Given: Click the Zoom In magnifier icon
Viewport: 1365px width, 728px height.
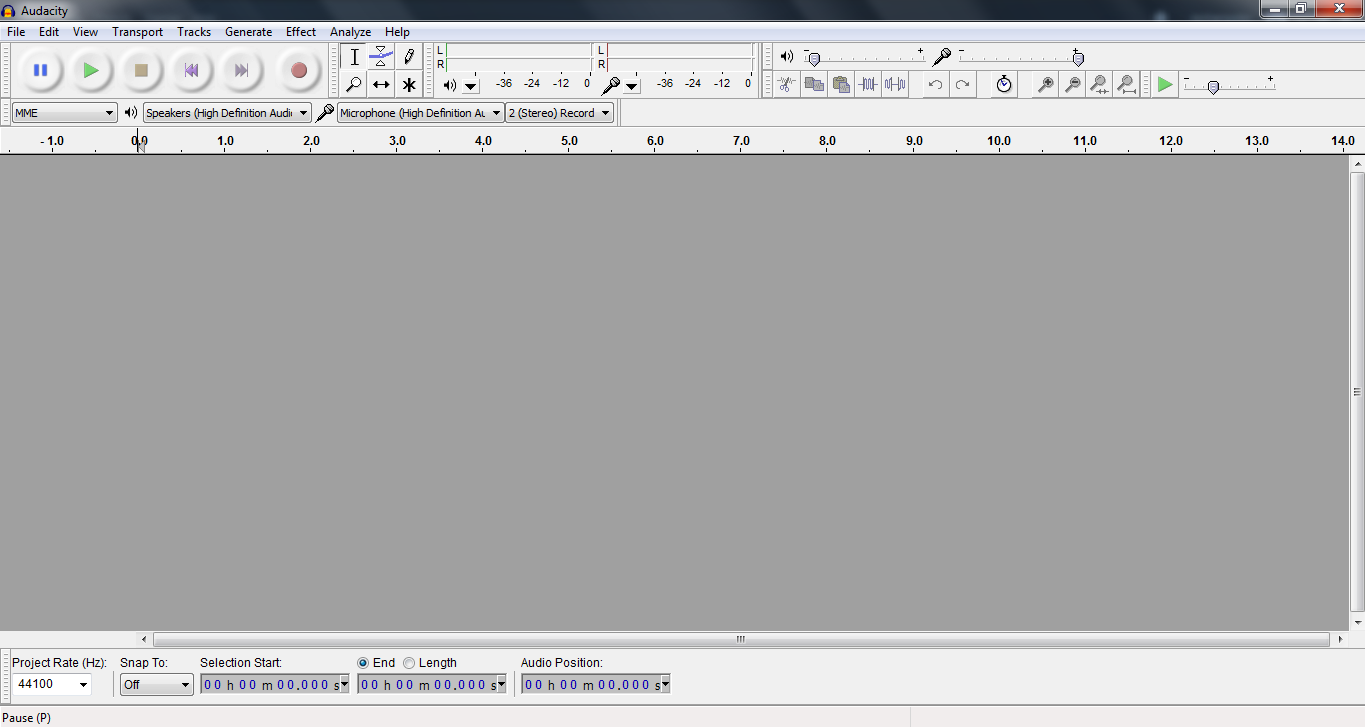Looking at the screenshot, I should pyautogui.click(x=1045, y=84).
